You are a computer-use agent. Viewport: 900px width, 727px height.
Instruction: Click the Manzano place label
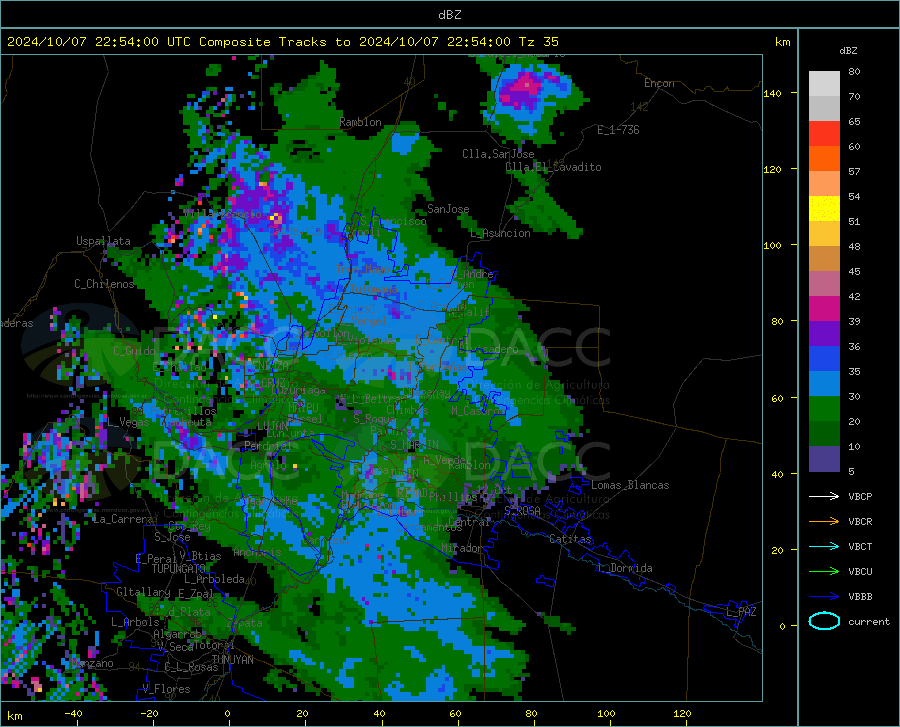93,663
